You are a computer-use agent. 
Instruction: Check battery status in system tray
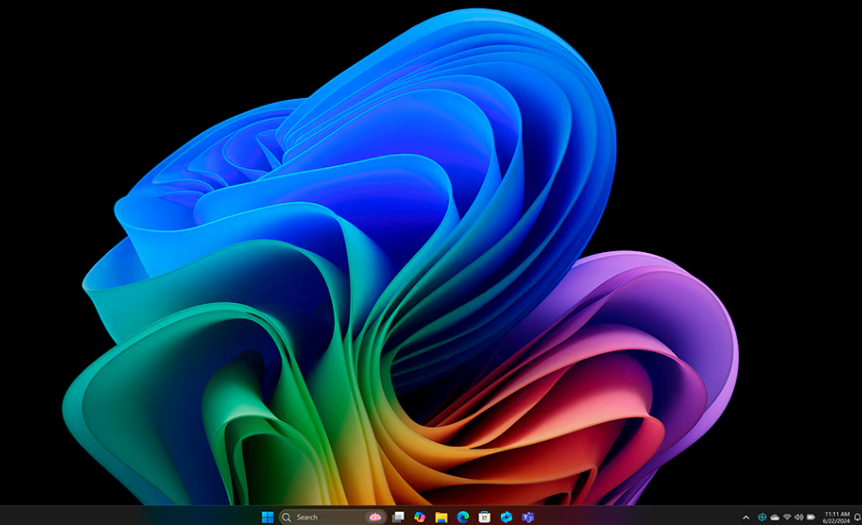[811, 517]
